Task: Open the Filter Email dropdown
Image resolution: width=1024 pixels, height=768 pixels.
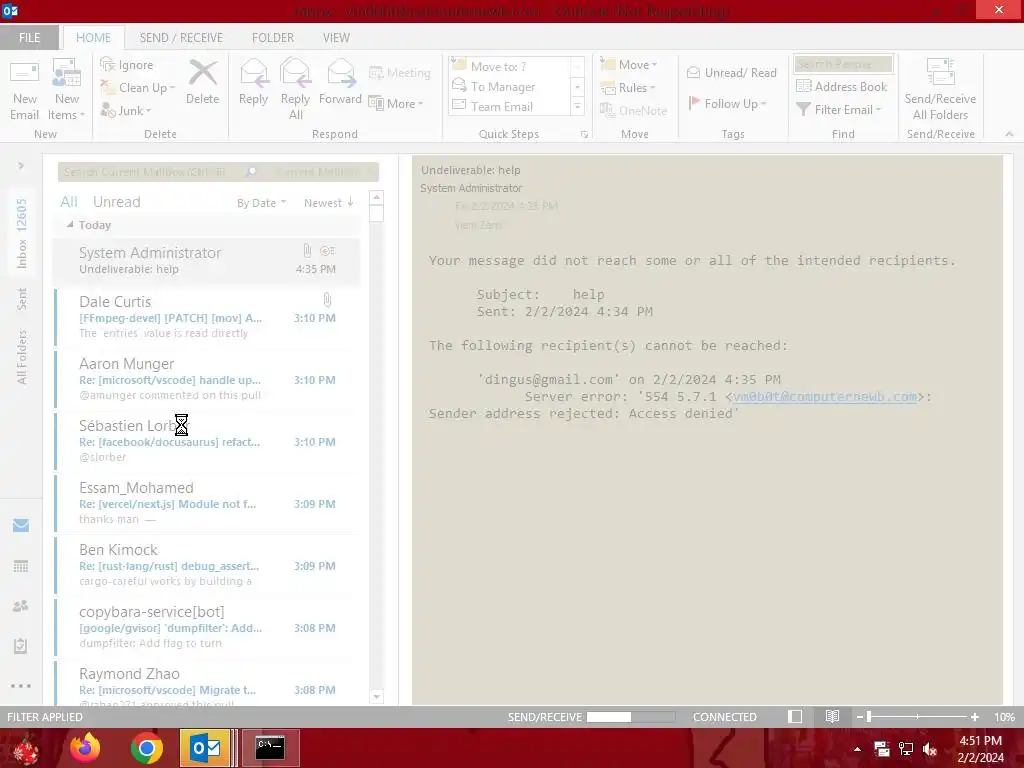Action: click(839, 110)
